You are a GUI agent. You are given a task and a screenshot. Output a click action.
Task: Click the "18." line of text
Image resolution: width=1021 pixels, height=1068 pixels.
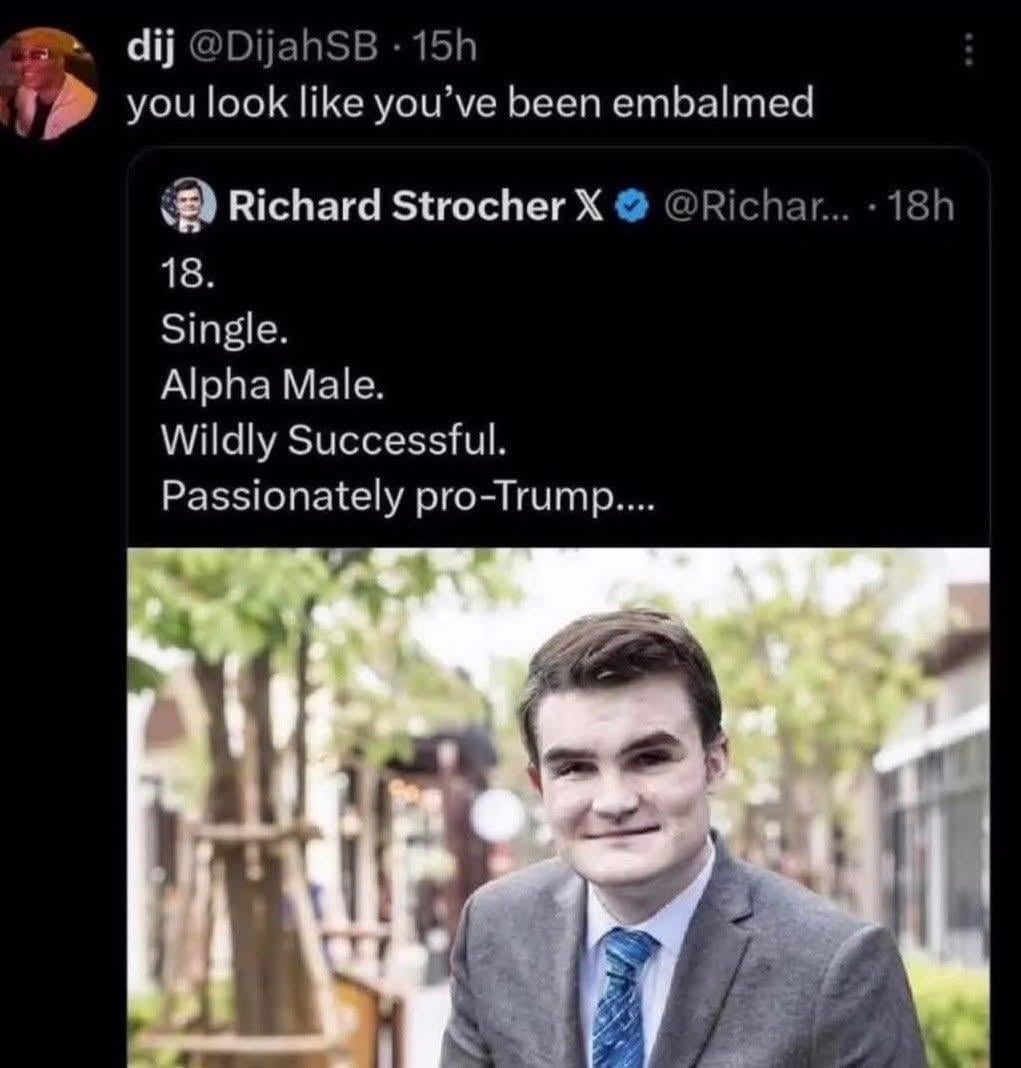186,275
